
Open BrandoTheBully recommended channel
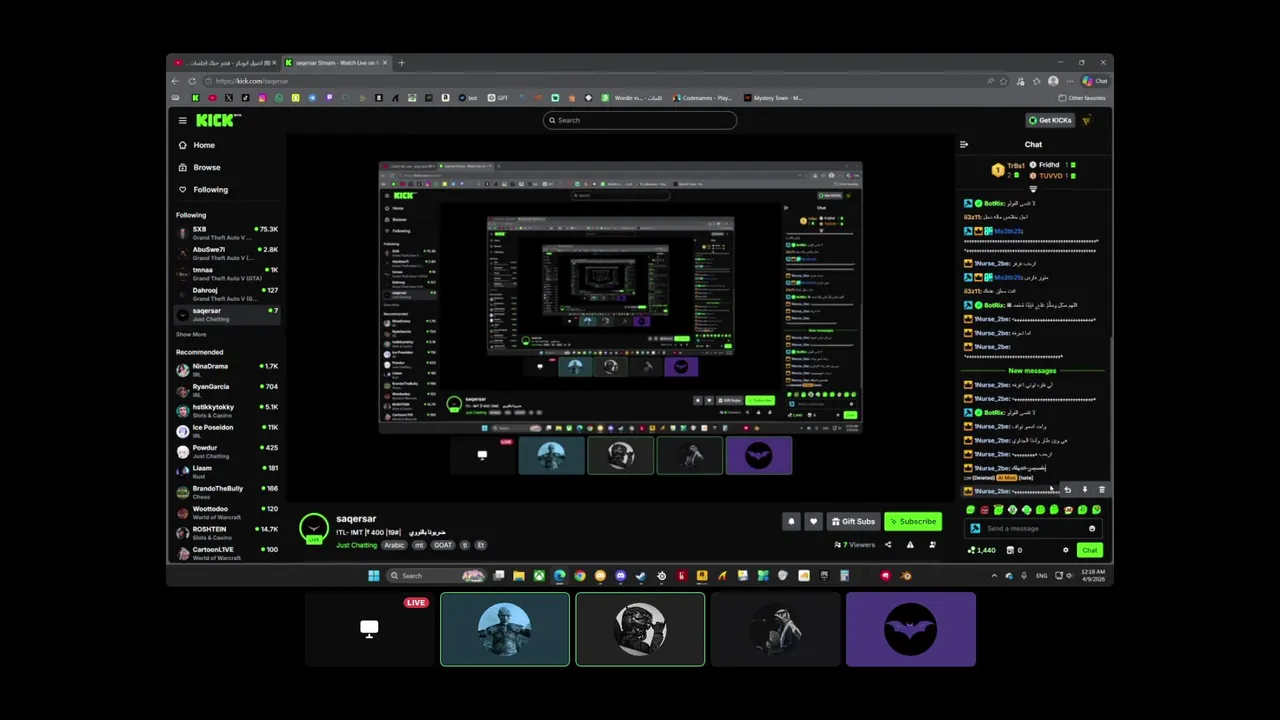click(x=227, y=492)
